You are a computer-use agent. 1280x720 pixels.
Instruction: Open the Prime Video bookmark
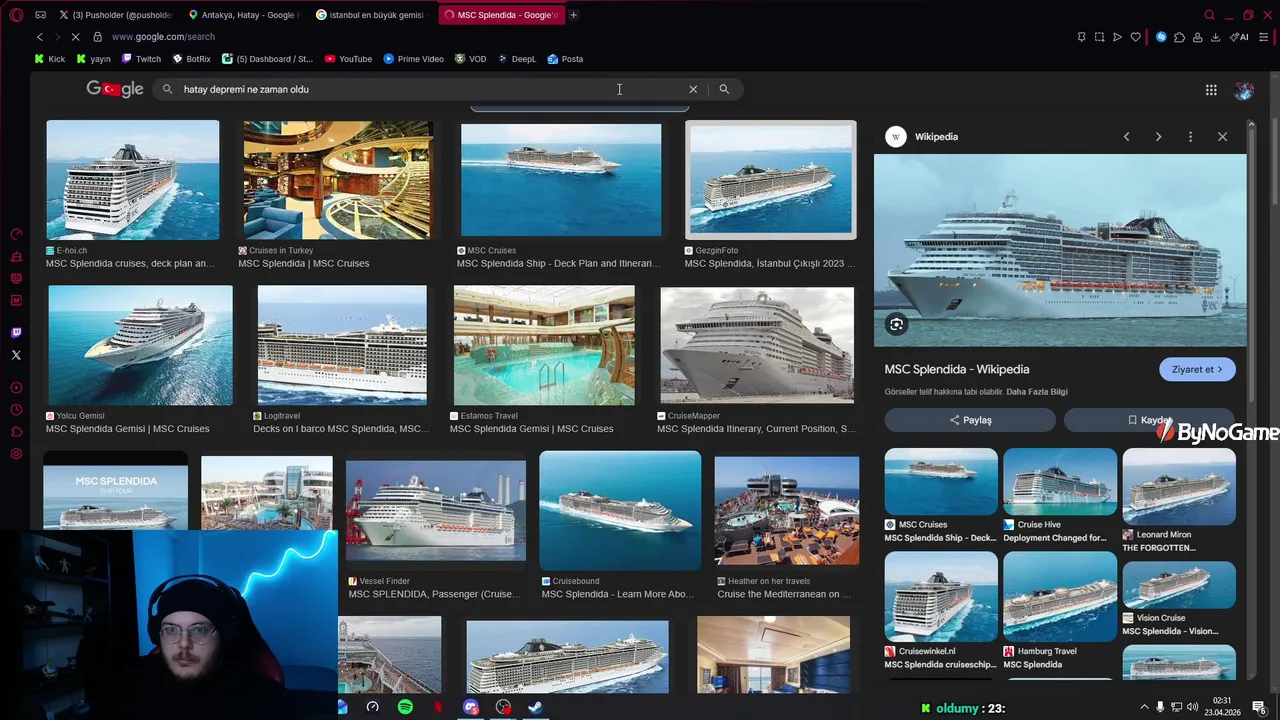[414, 59]
